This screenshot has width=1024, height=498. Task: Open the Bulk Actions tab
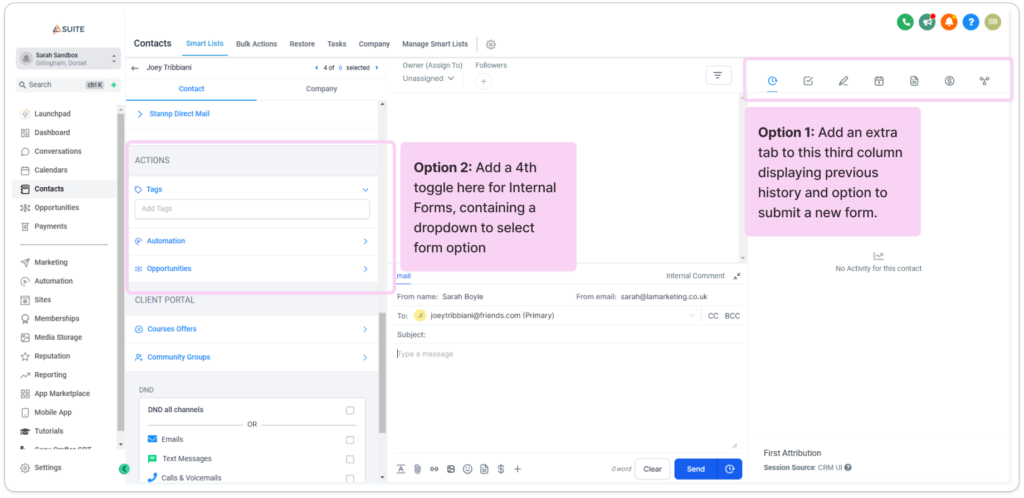tap(257, 44)
